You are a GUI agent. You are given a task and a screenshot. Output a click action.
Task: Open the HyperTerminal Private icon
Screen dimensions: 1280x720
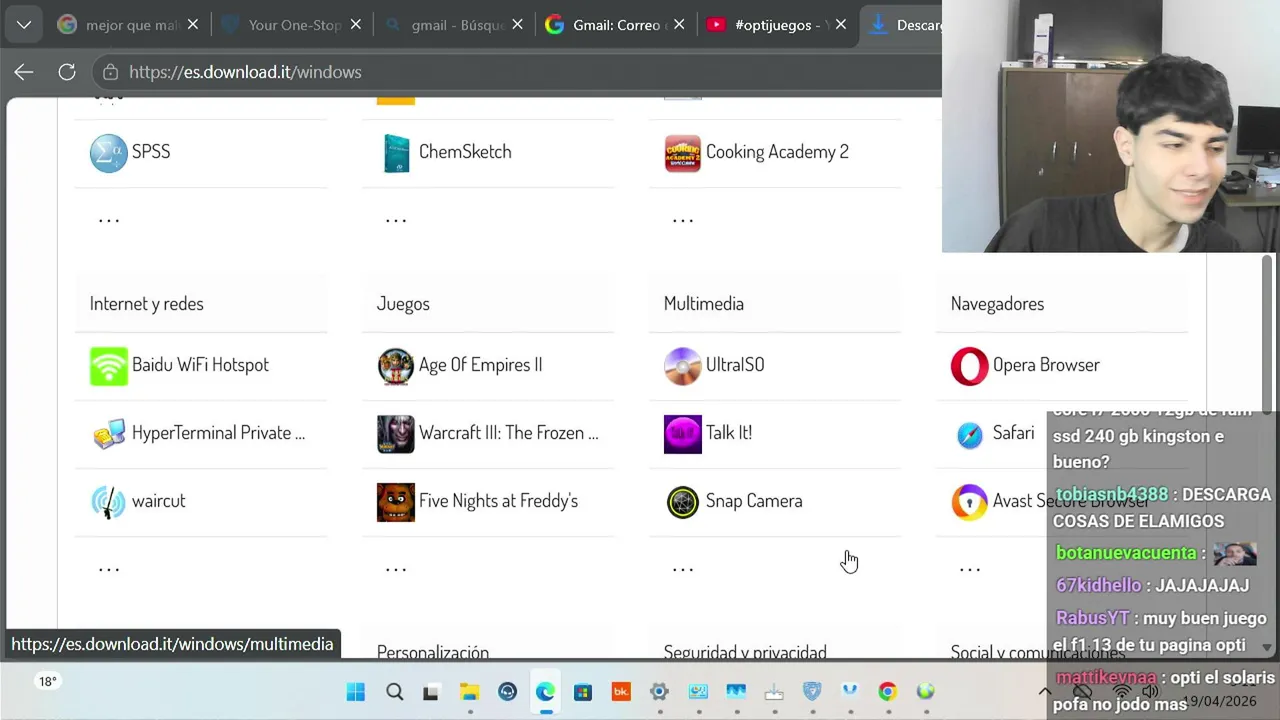pyautogui.click(x=109, y=434)
